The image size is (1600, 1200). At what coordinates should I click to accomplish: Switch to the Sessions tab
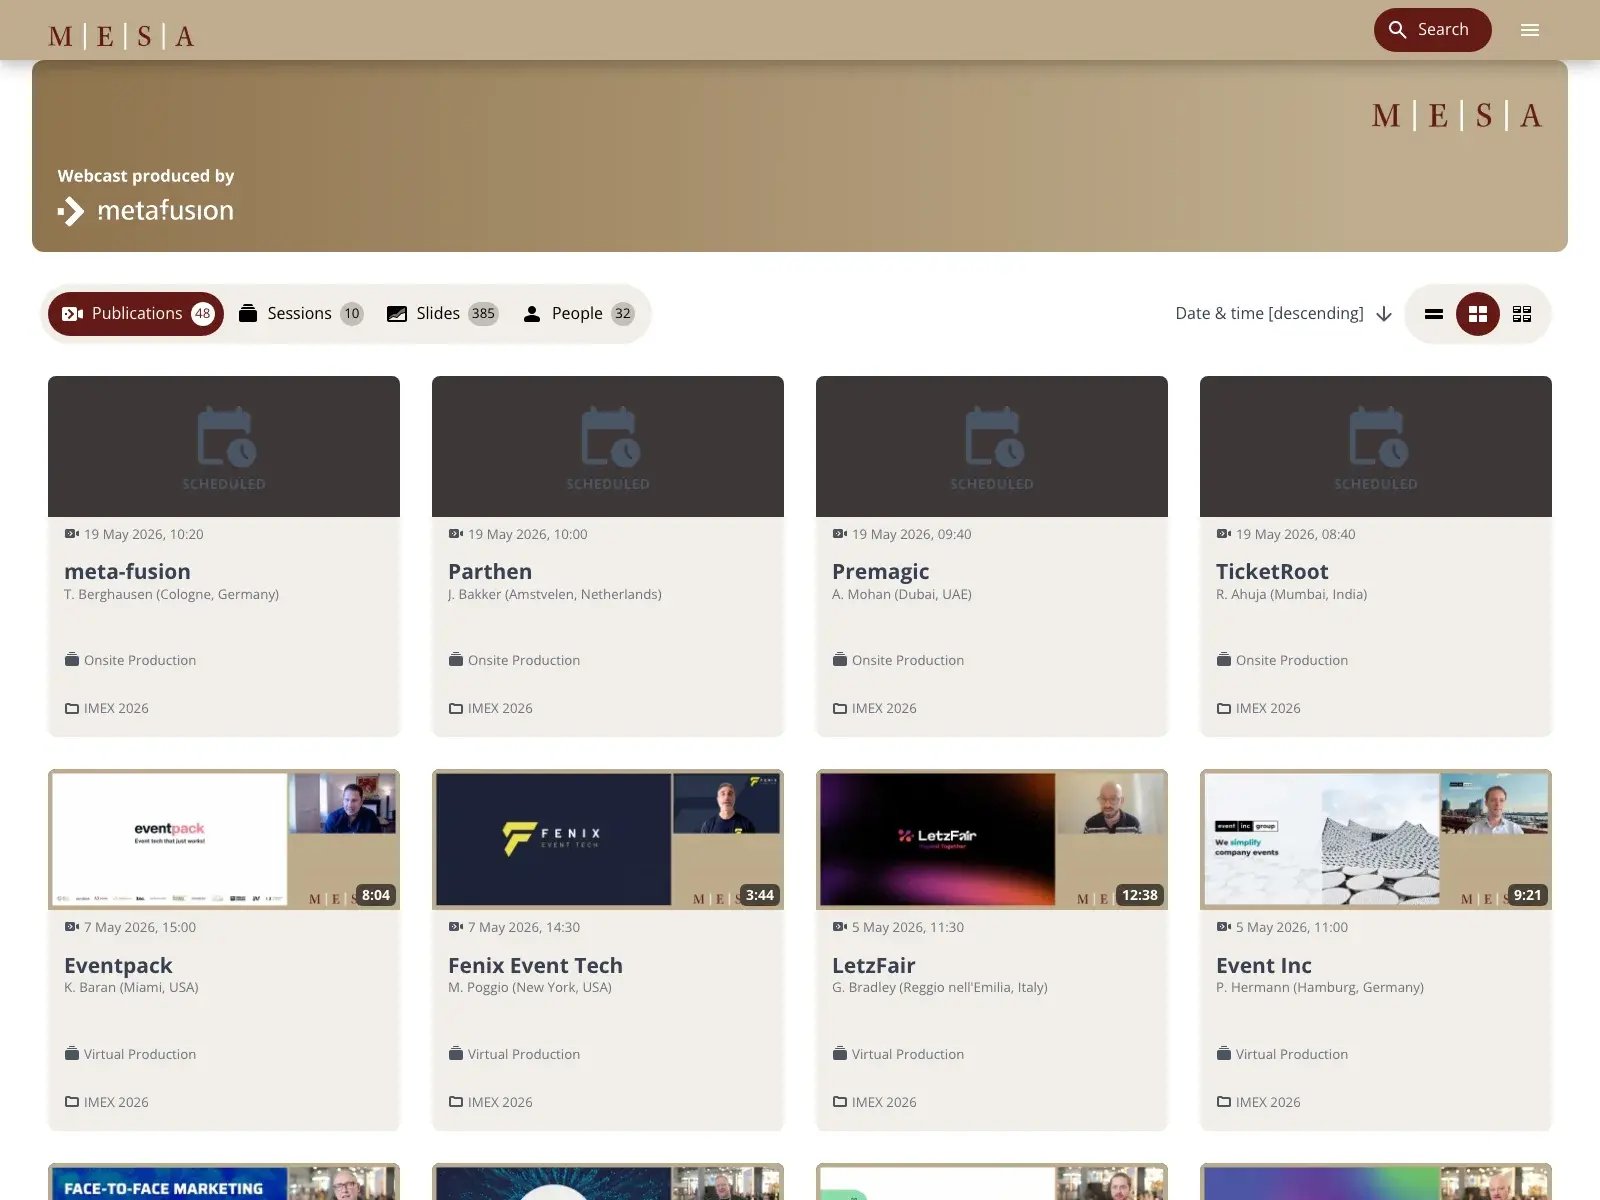(300, 314)
